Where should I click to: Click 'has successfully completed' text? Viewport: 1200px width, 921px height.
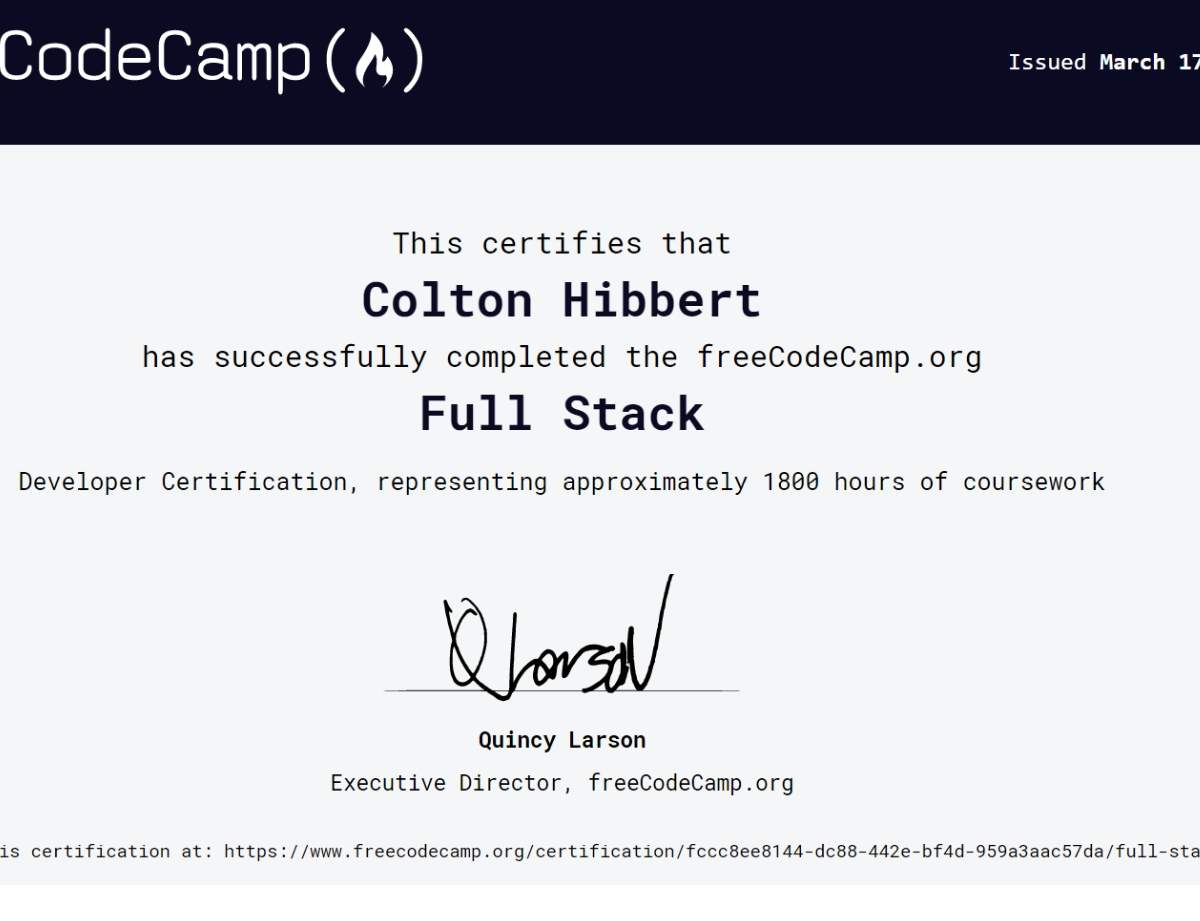[x=373, y=358]
